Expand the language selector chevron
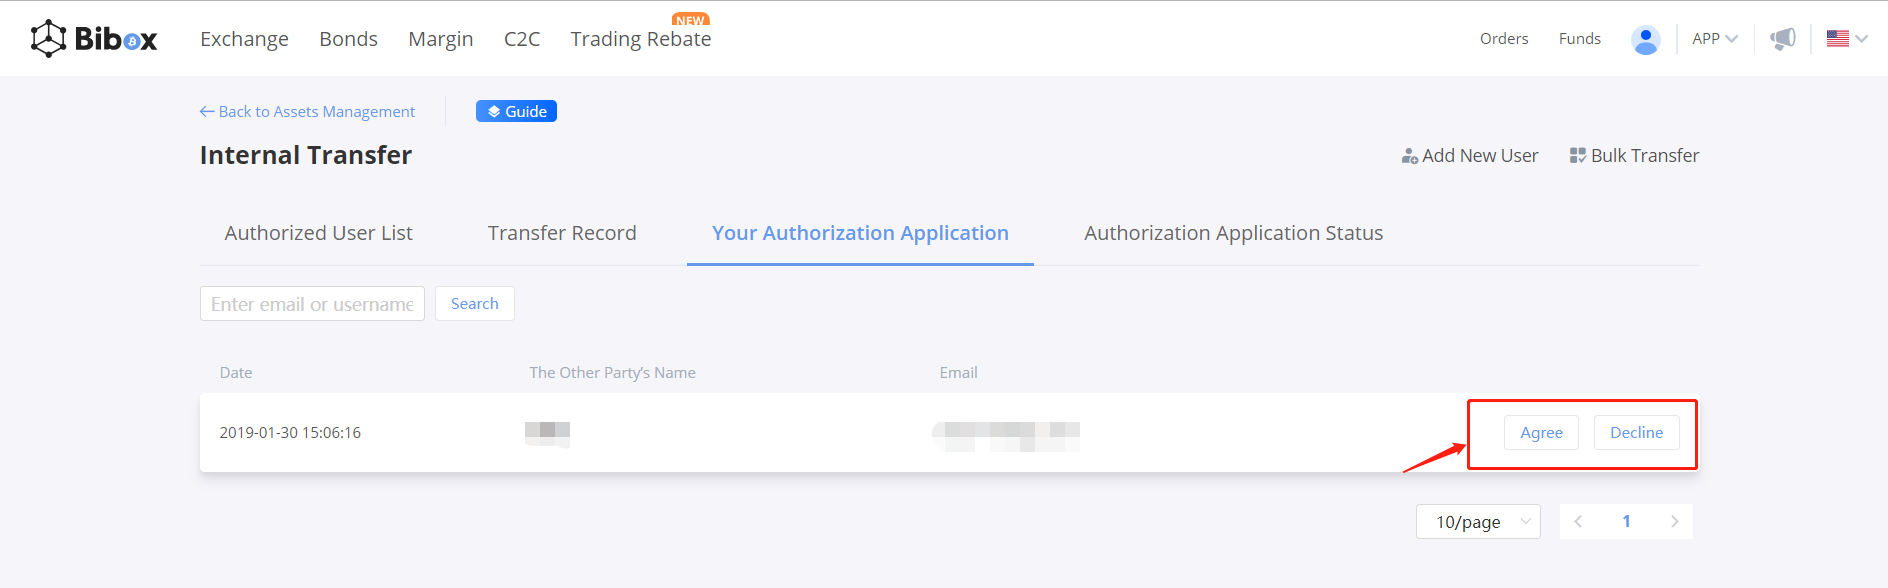1888x588 pixels. tap(1861, 39)
